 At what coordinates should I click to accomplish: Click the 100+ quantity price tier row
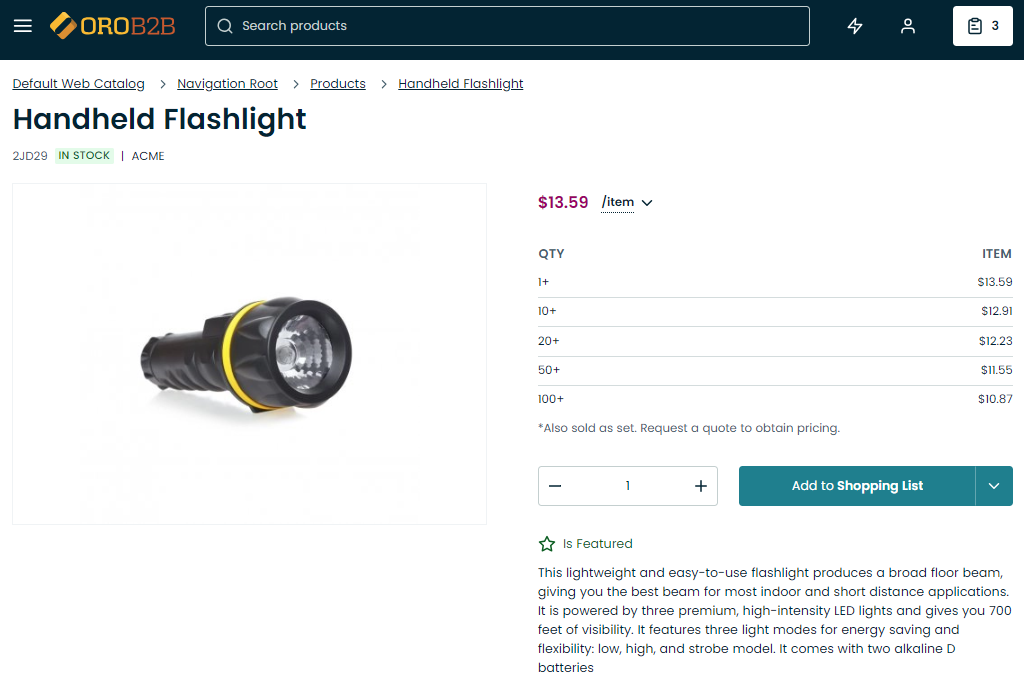pyautogui.click(x=775, y=399)
